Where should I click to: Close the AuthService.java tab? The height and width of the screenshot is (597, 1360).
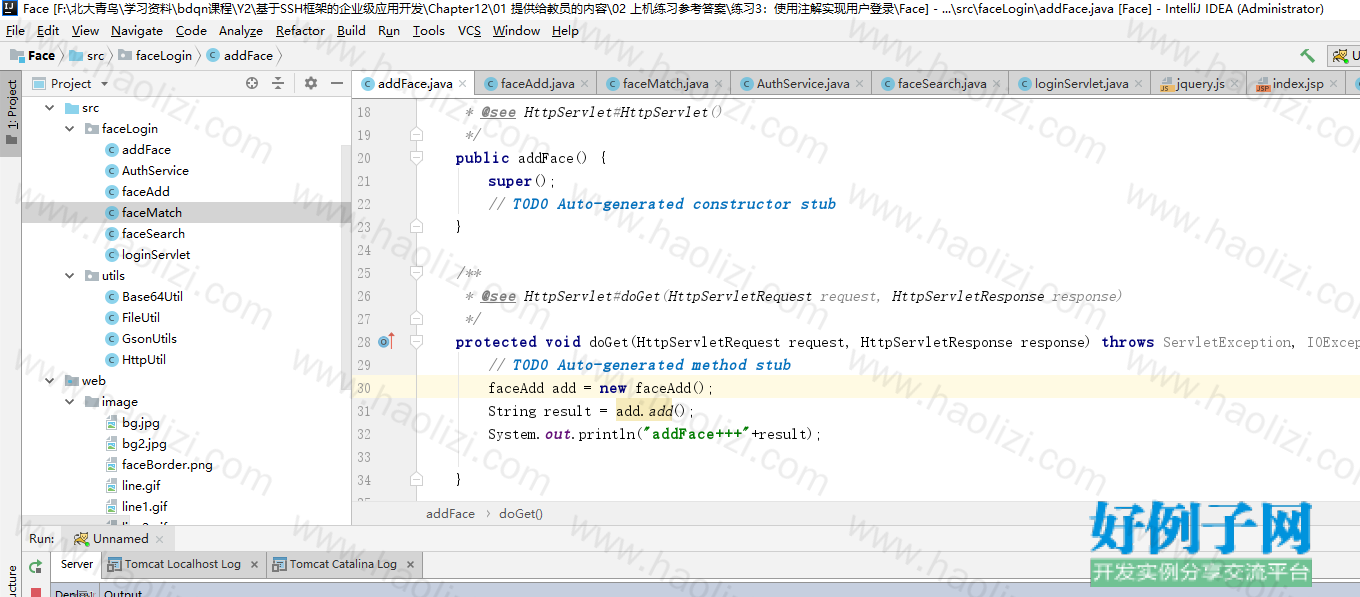pyautogui.click(x=860, y=84)
